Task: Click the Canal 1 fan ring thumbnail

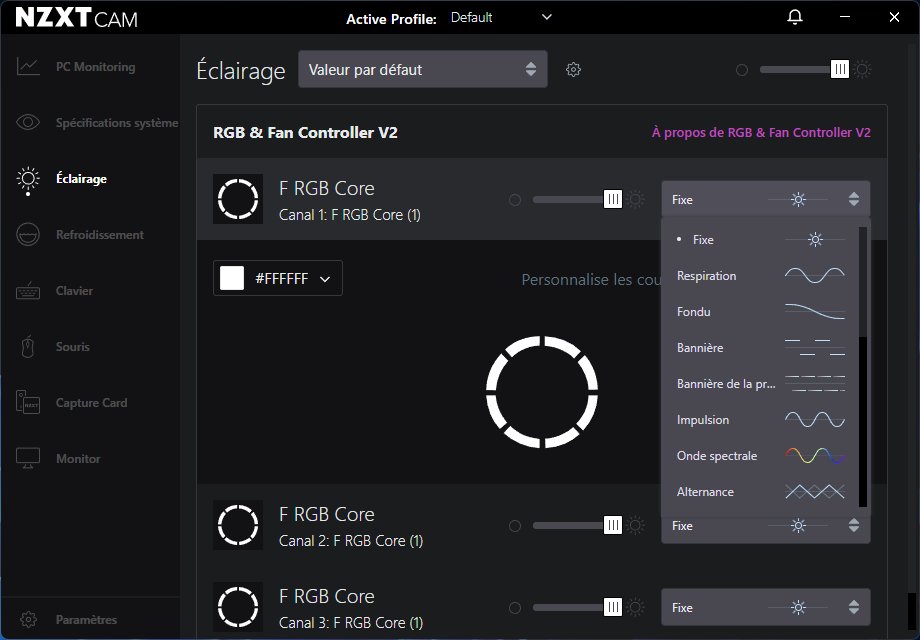Action: tap(238, 199)
